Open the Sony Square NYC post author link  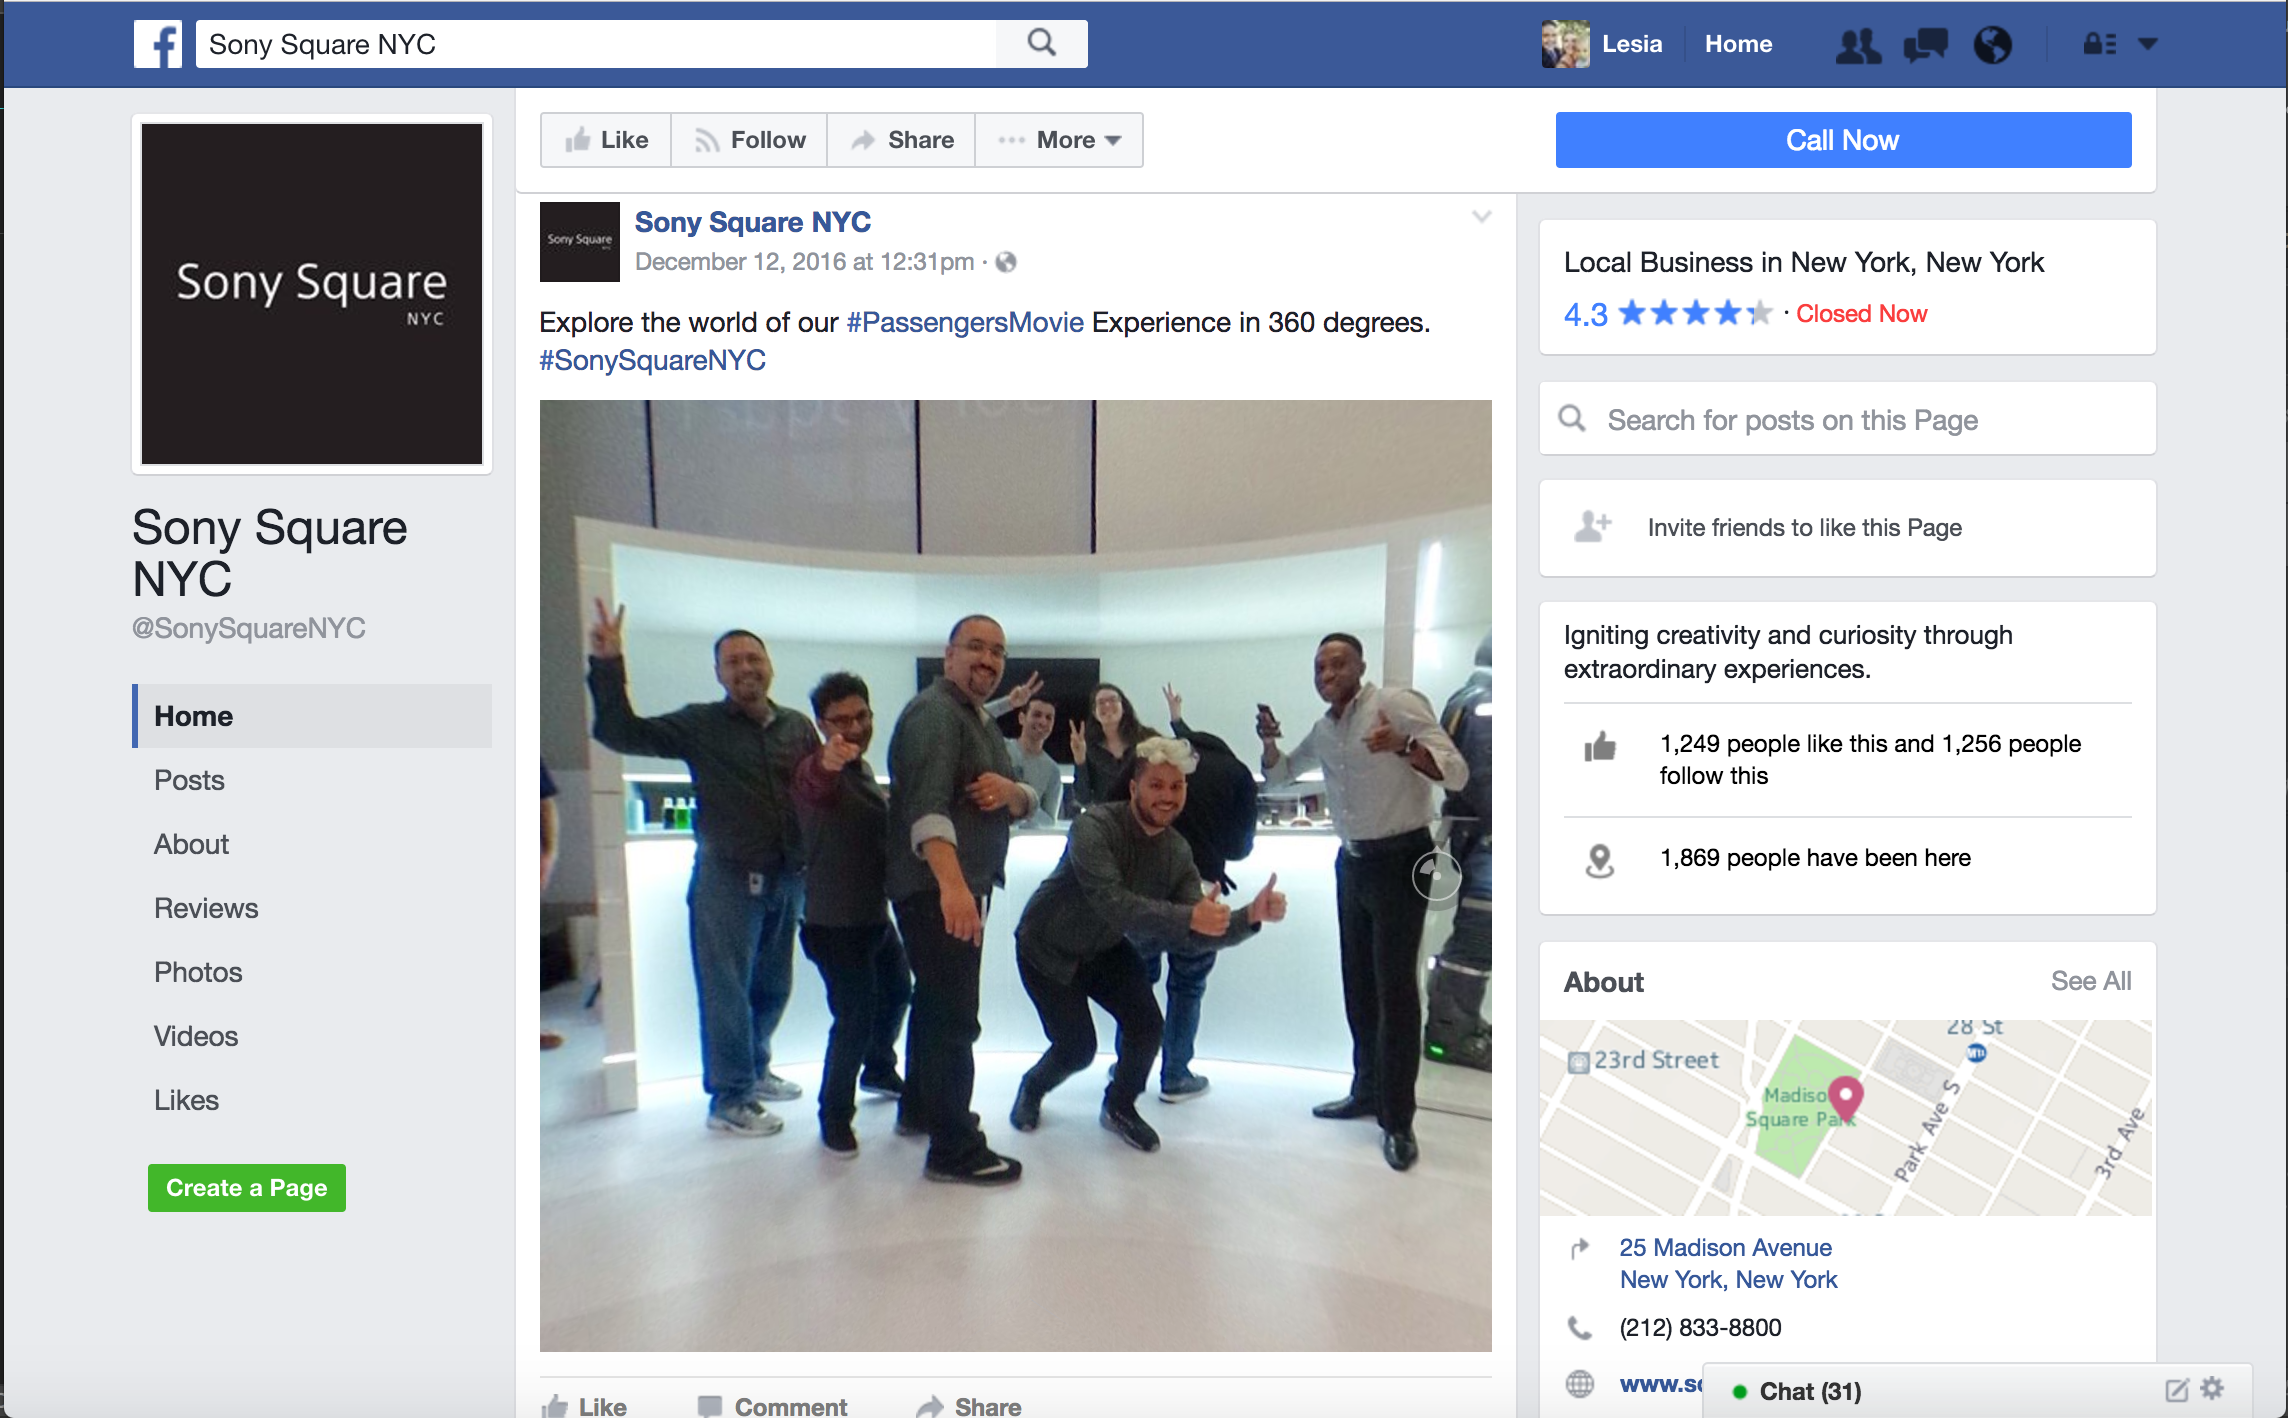tap(752, 222)
